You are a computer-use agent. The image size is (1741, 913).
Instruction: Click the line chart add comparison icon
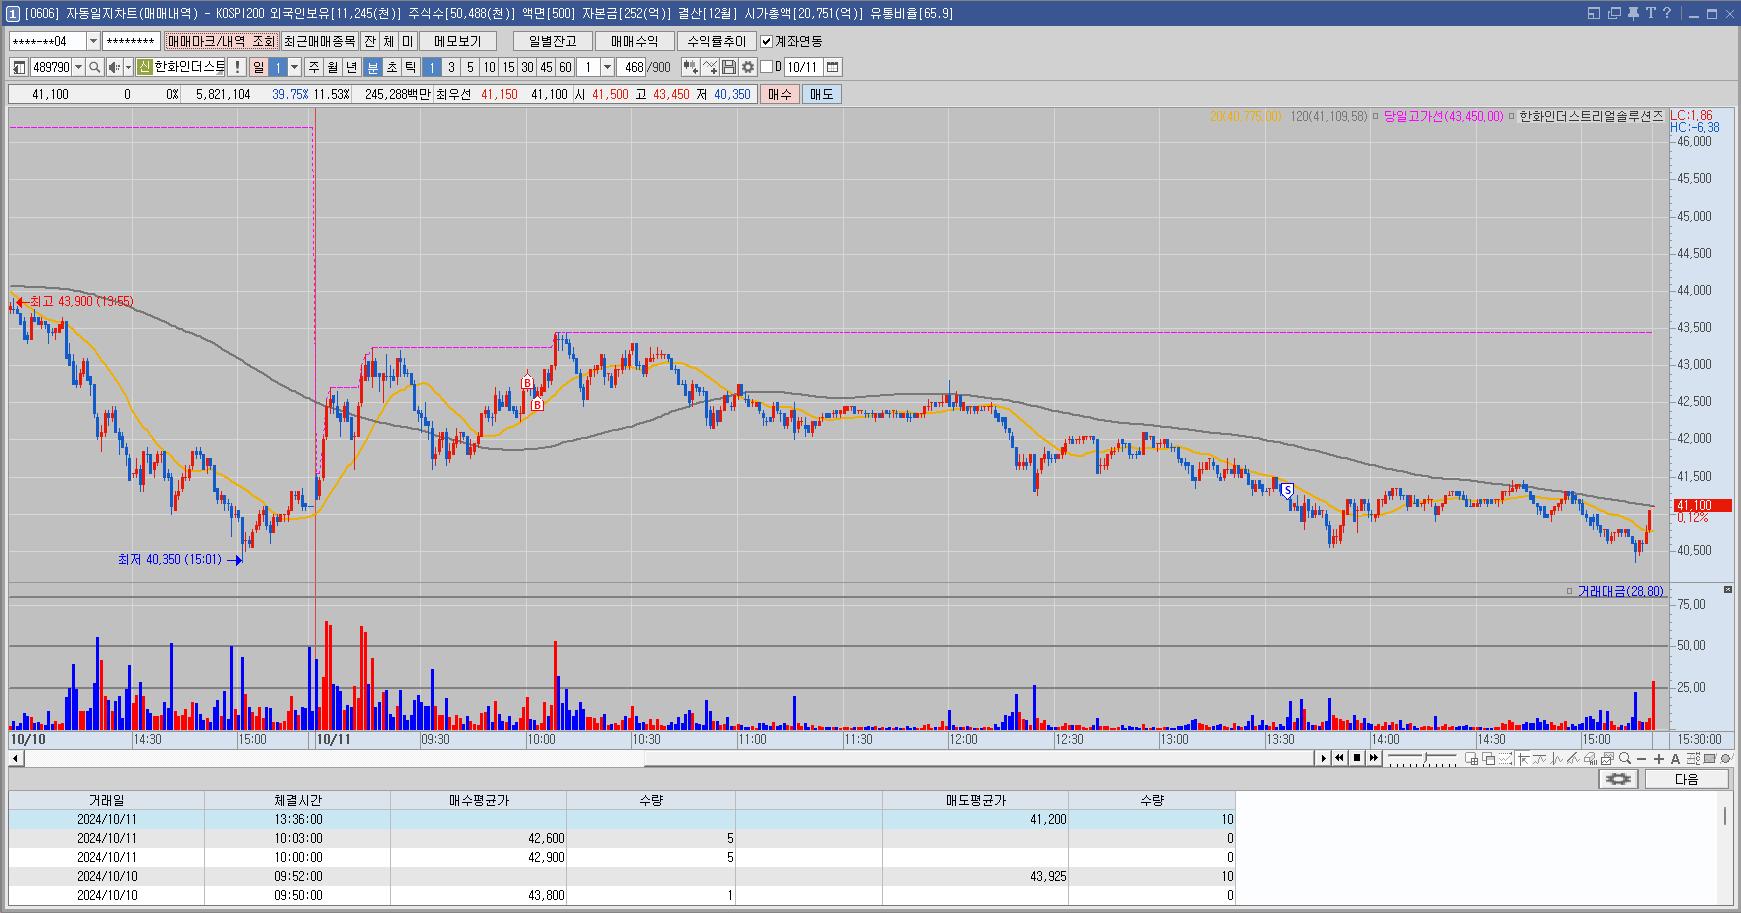click(710, 67)
